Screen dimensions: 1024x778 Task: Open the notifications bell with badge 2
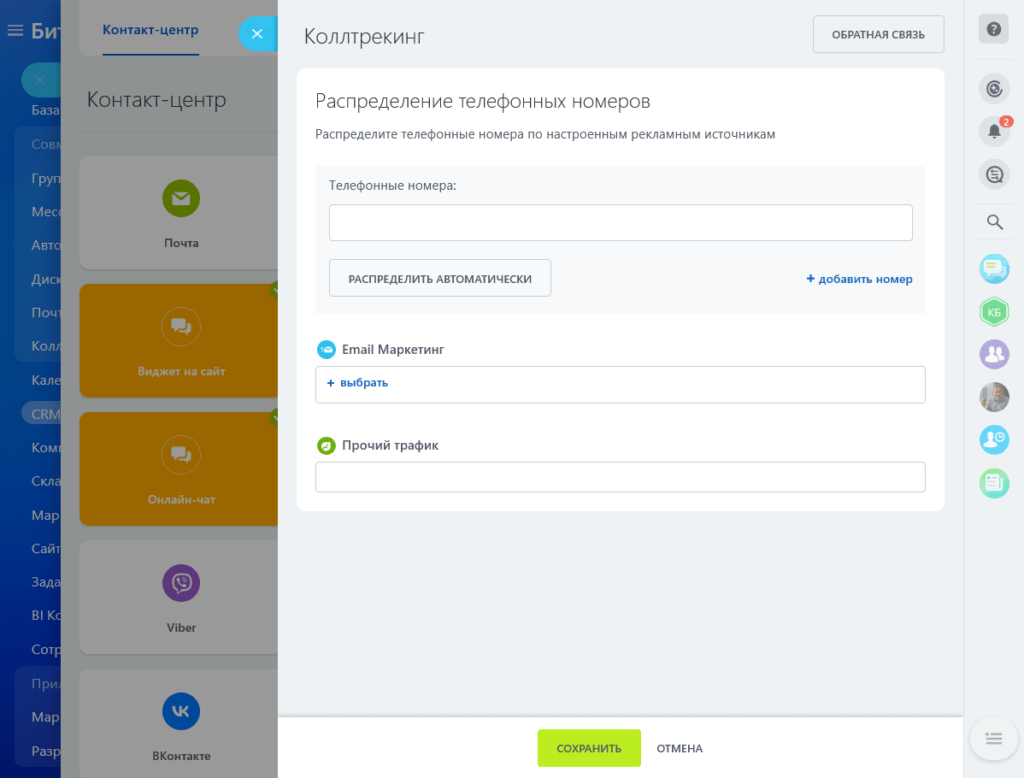[994, 130]
